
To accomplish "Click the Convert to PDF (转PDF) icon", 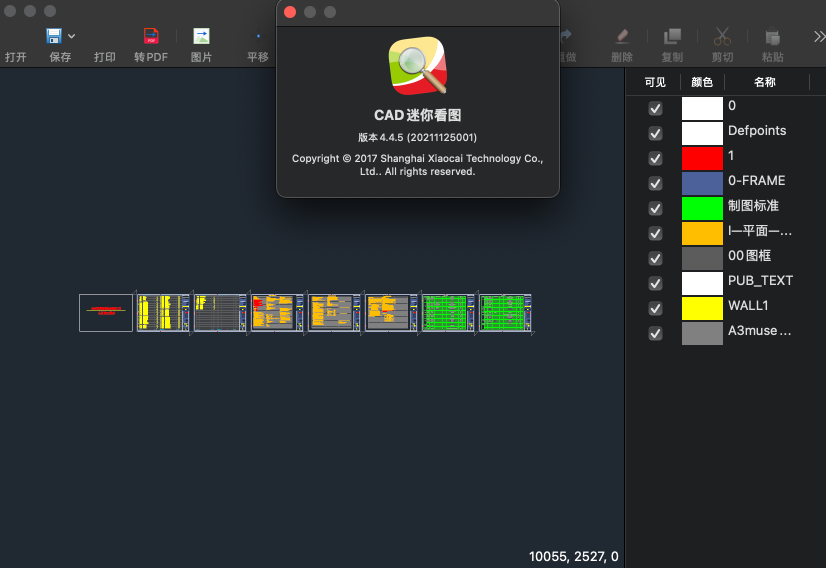I will coord(151,36).
